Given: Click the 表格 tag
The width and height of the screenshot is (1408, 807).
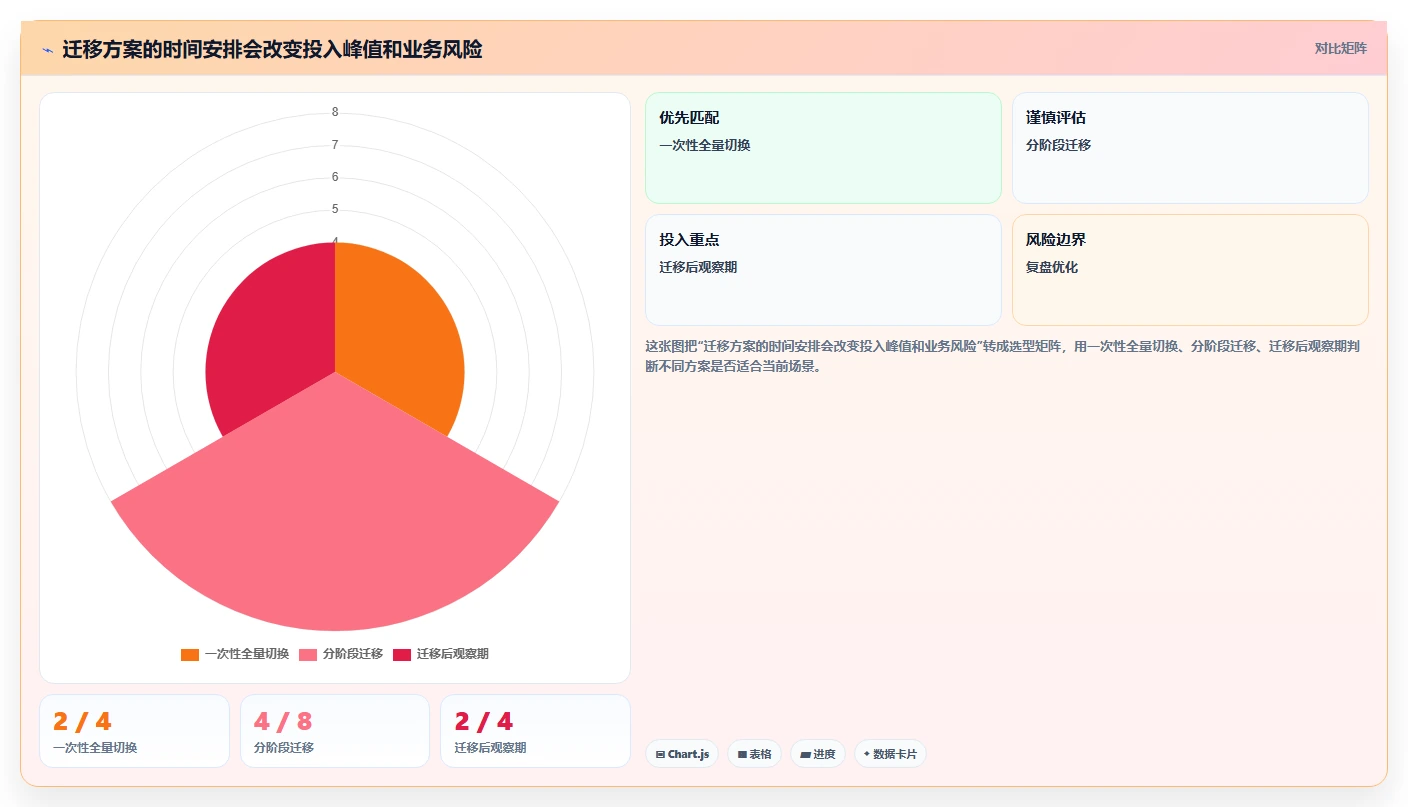Looking at the screenshot, I should click(x=754, y=754).
